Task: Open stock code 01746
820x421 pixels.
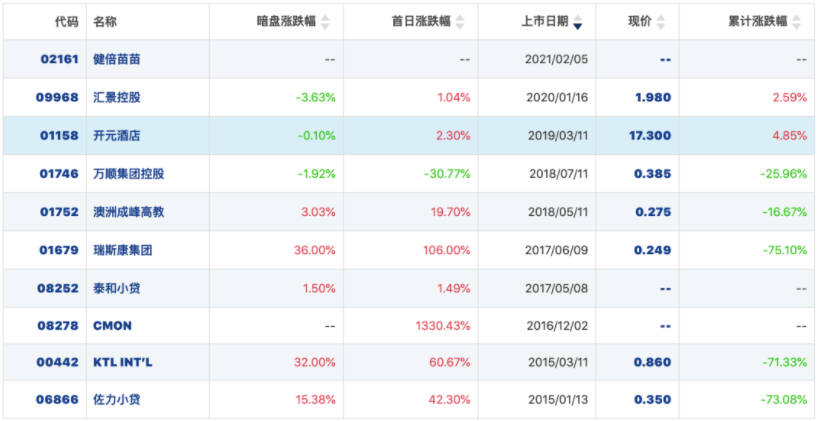Action: pyautogui.click(x=60, y=174)
